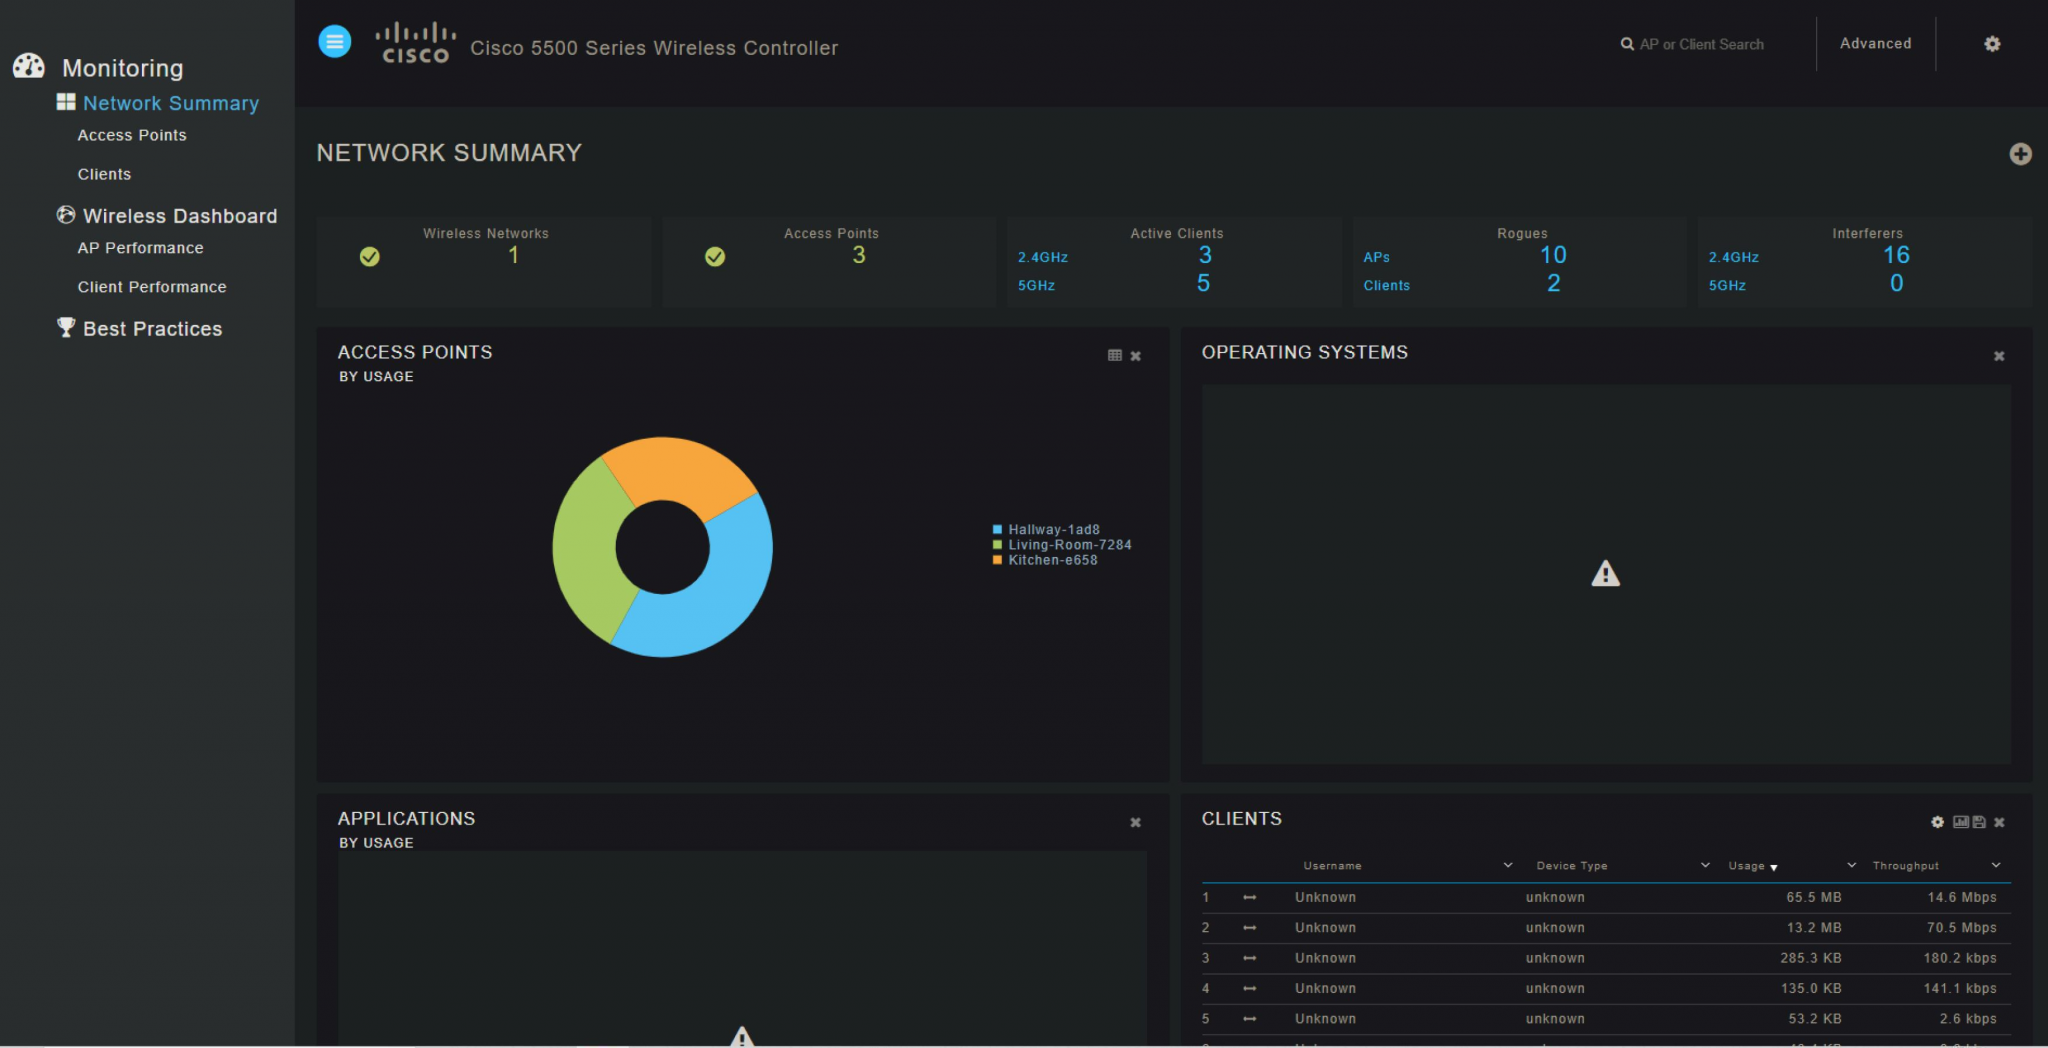Image resolution: width=2048 pixels, height=1048 pixels.
Task: Click the Wireless Dashboard globe icon
Action: pyautogui.click(x=66, y=215)
